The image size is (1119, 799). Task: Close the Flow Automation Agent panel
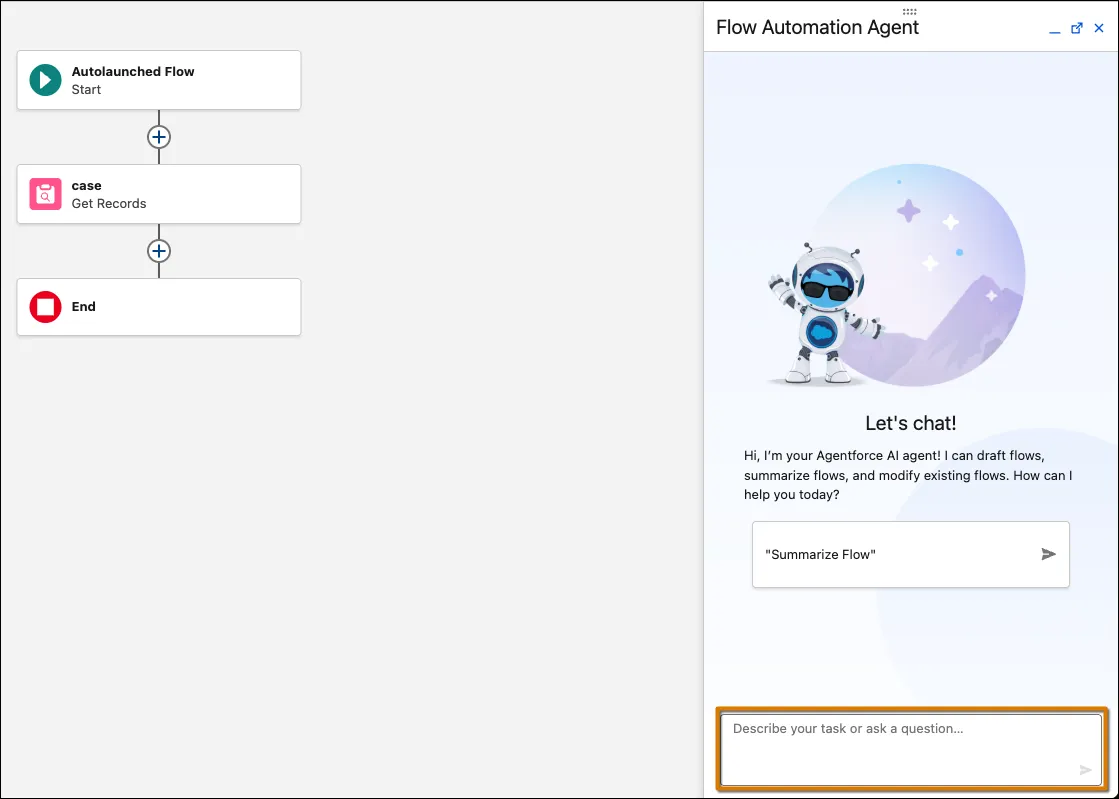point(1100,28)
